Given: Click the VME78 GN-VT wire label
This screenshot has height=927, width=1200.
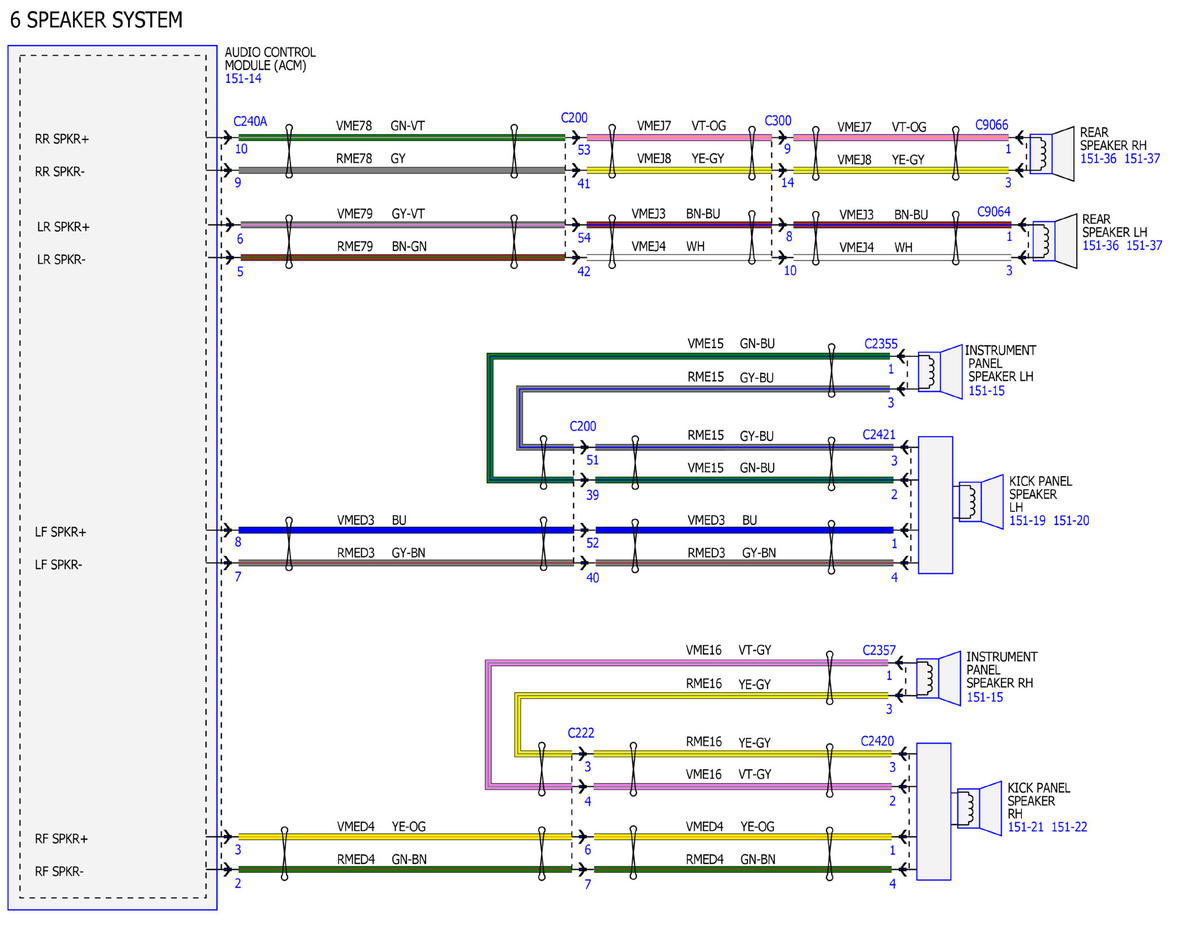Looking at the screenshot, I should [x=380, y=127].
